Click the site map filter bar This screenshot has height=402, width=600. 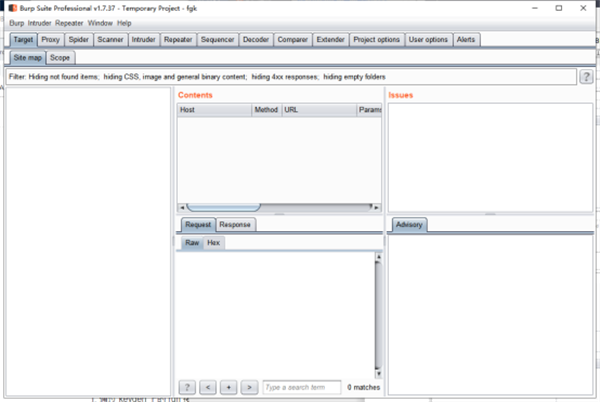coord(291,77)
